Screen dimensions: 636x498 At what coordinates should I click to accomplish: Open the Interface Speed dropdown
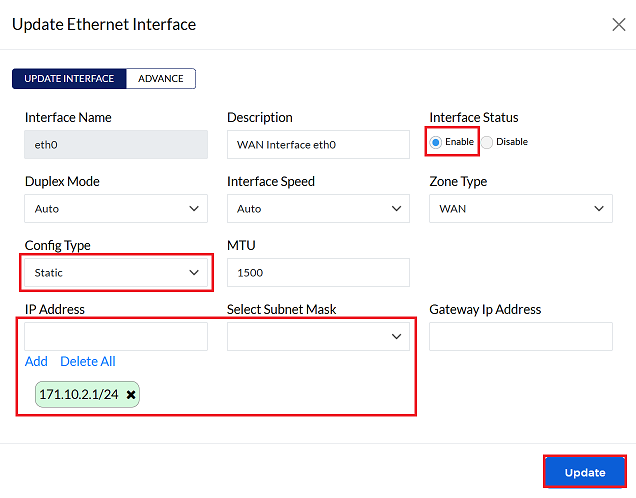pyautogui.click(x=318, y=208)
